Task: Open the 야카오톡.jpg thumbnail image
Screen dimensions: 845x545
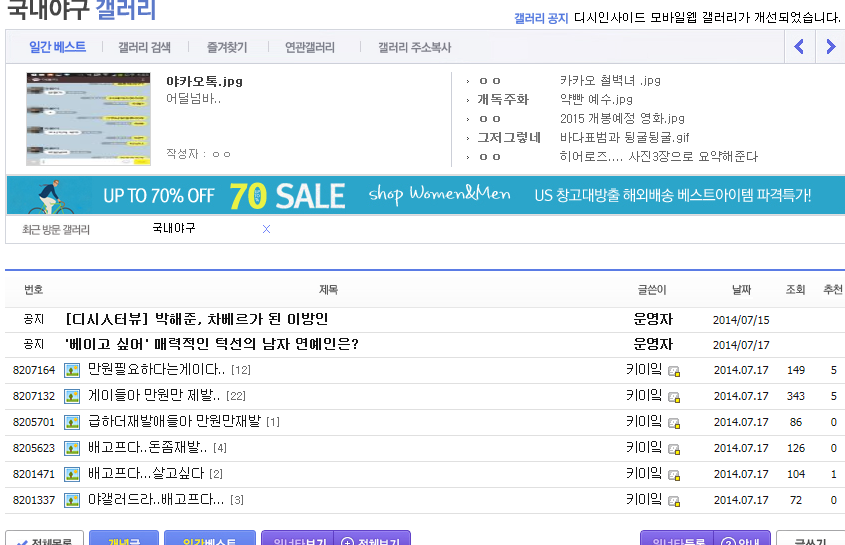Action: pos(88,119)
